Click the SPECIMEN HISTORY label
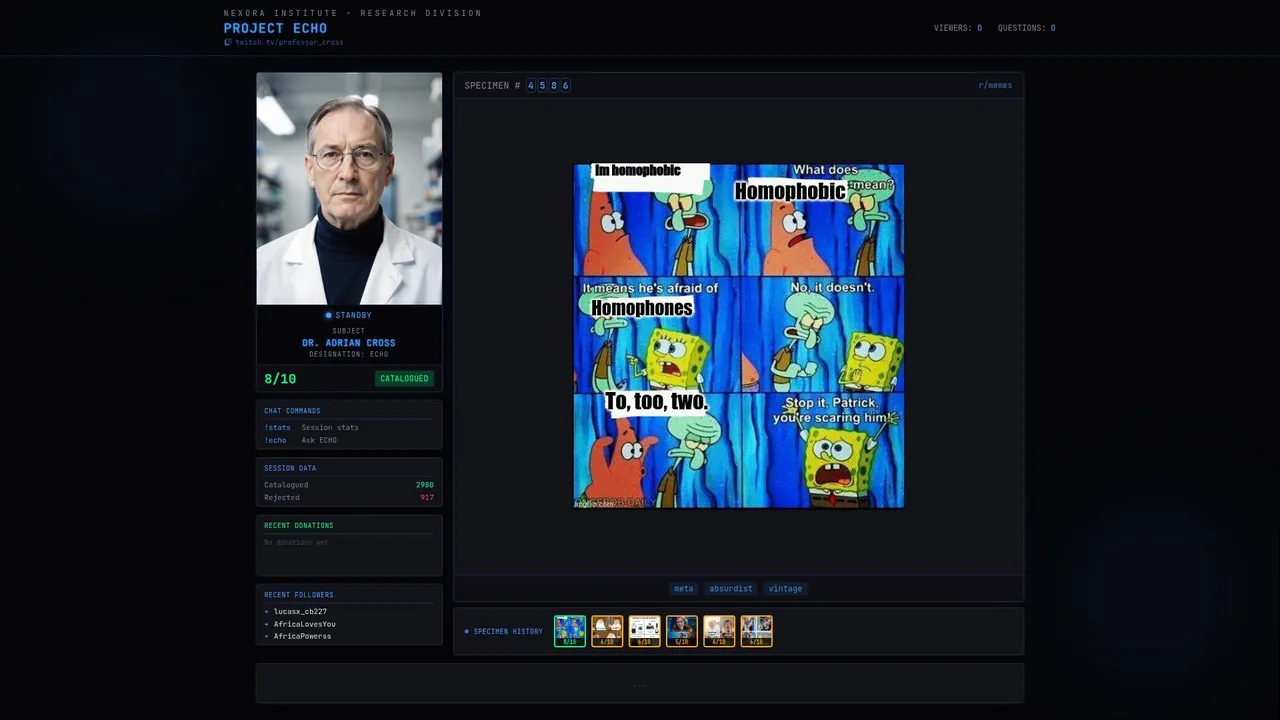 coord(508,632)
